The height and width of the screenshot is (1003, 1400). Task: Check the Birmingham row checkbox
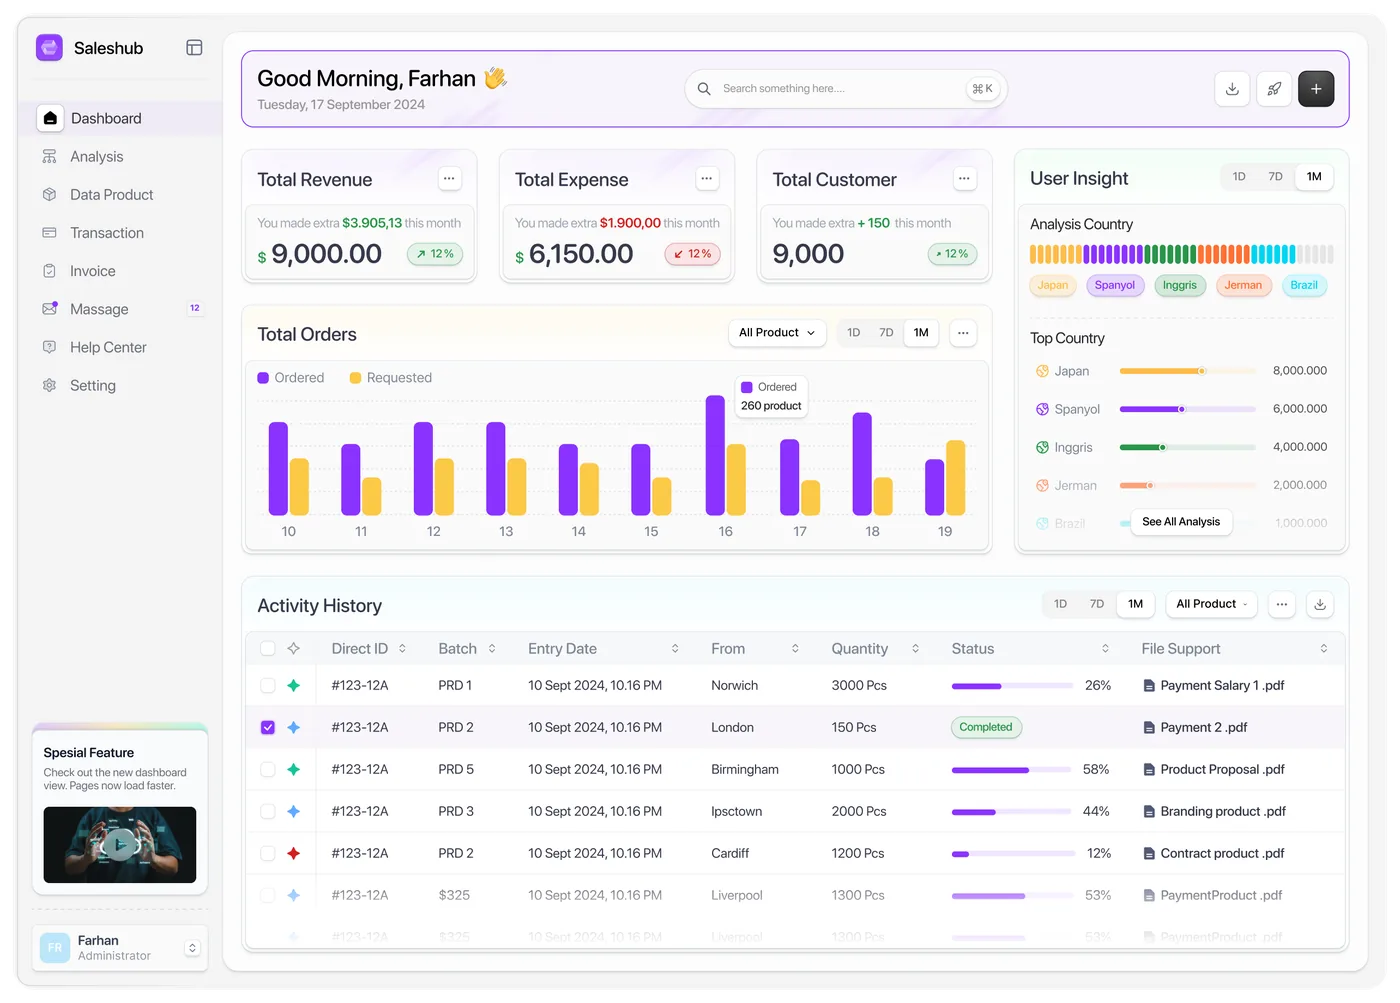pos(267,770)
